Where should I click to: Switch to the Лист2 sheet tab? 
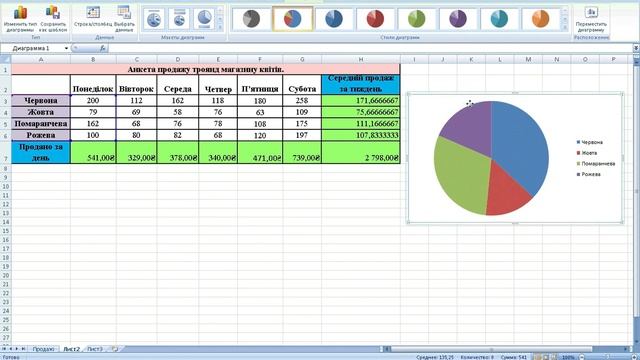coord(71,349)
